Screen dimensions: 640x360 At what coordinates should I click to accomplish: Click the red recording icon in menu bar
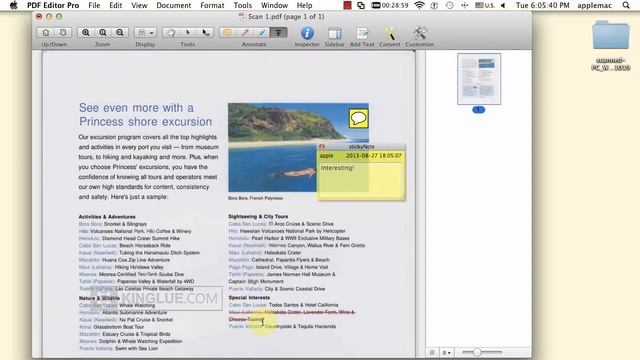click(347, 5)
